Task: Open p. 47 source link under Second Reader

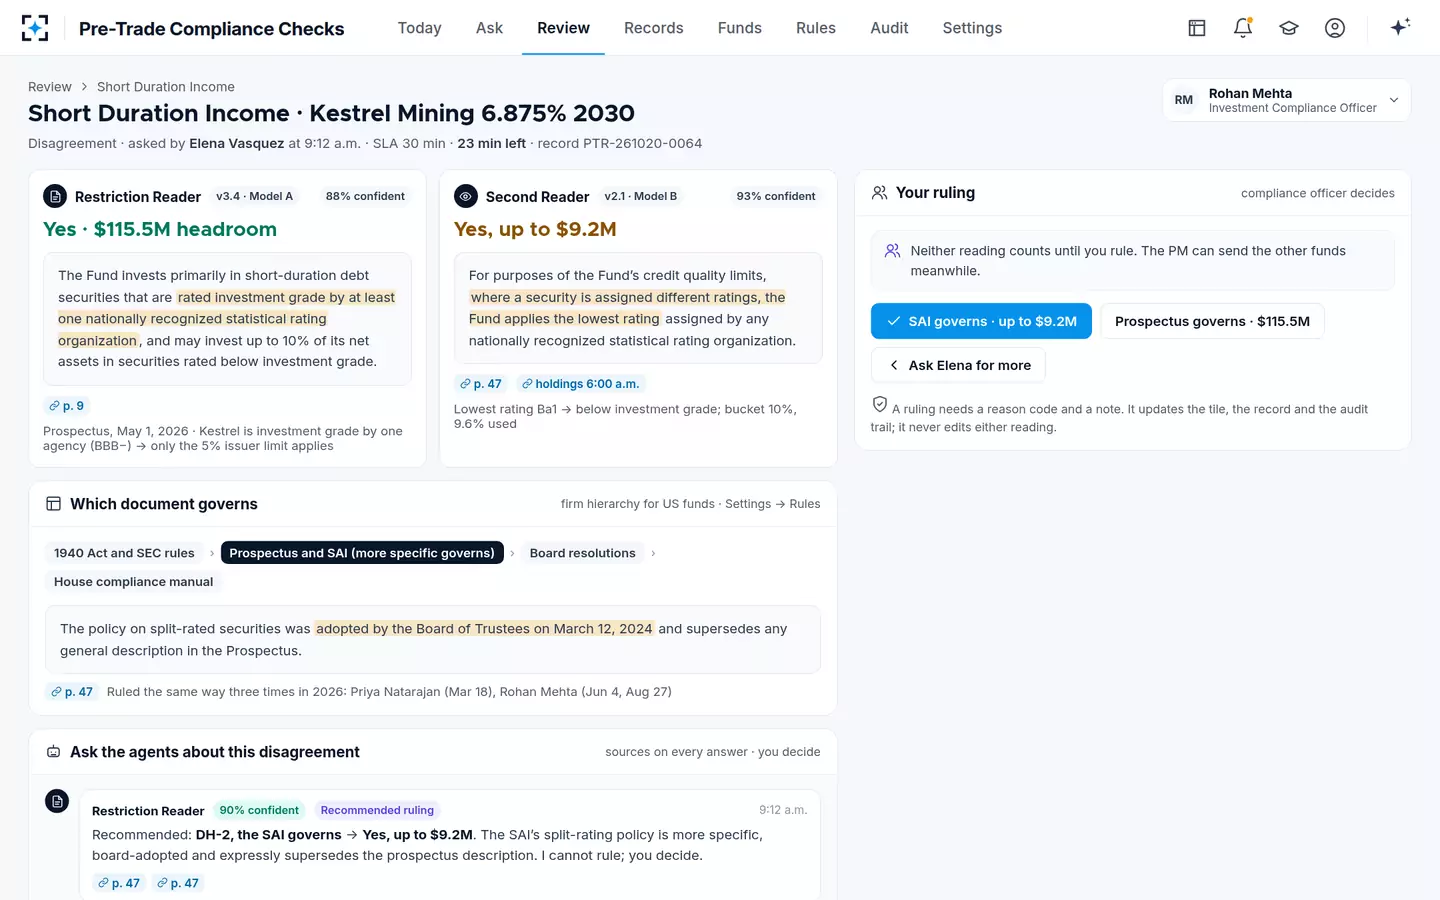Action: coord(481,384)
